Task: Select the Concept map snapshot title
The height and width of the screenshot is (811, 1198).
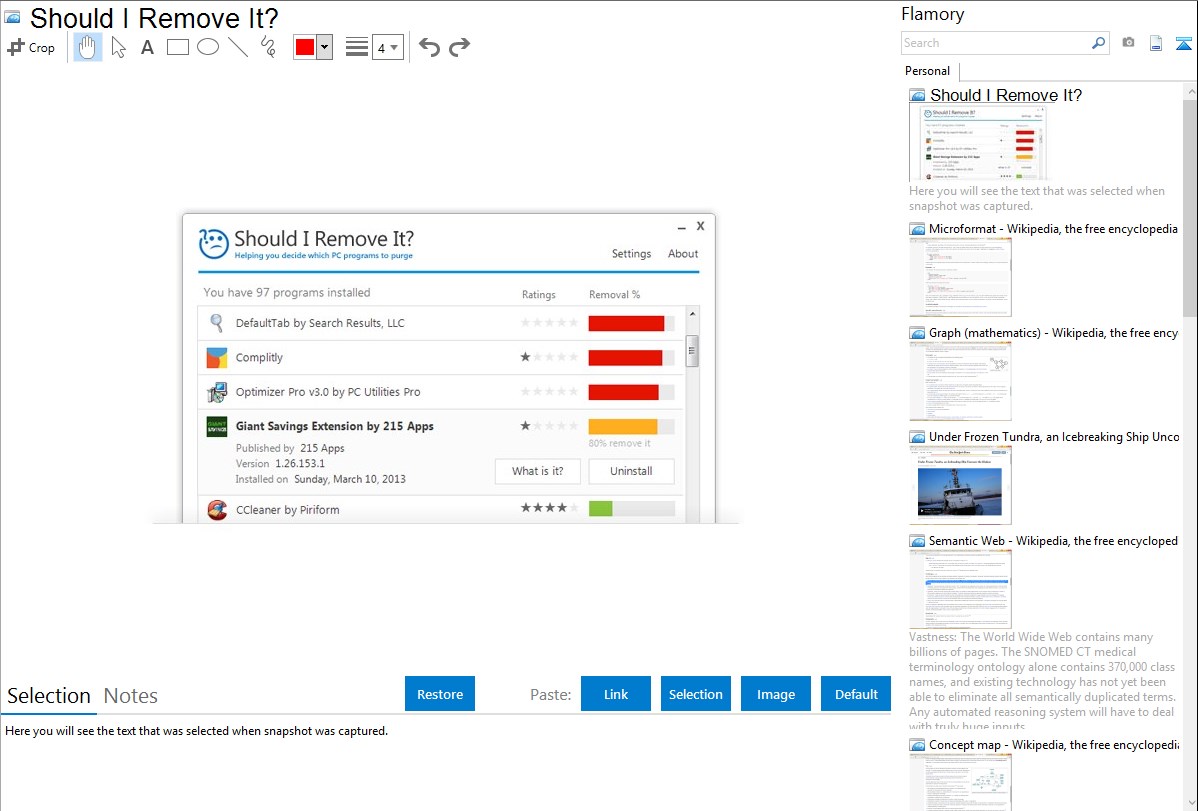Action: coord(1053,744)
